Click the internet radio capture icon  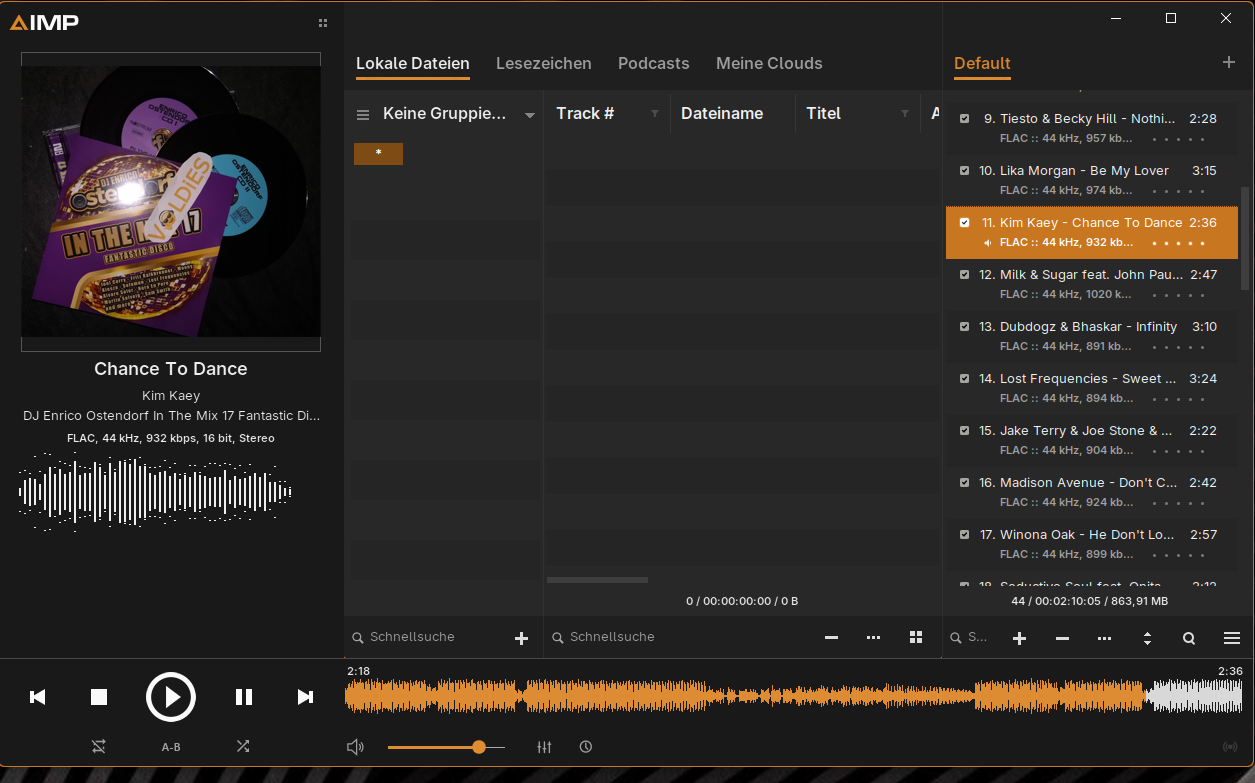[x=1230, y=747]
